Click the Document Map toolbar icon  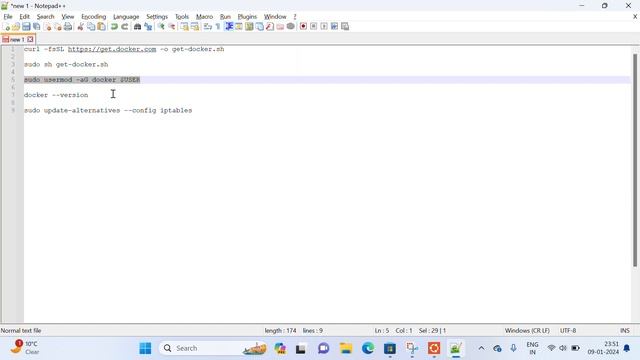[249, 27]
